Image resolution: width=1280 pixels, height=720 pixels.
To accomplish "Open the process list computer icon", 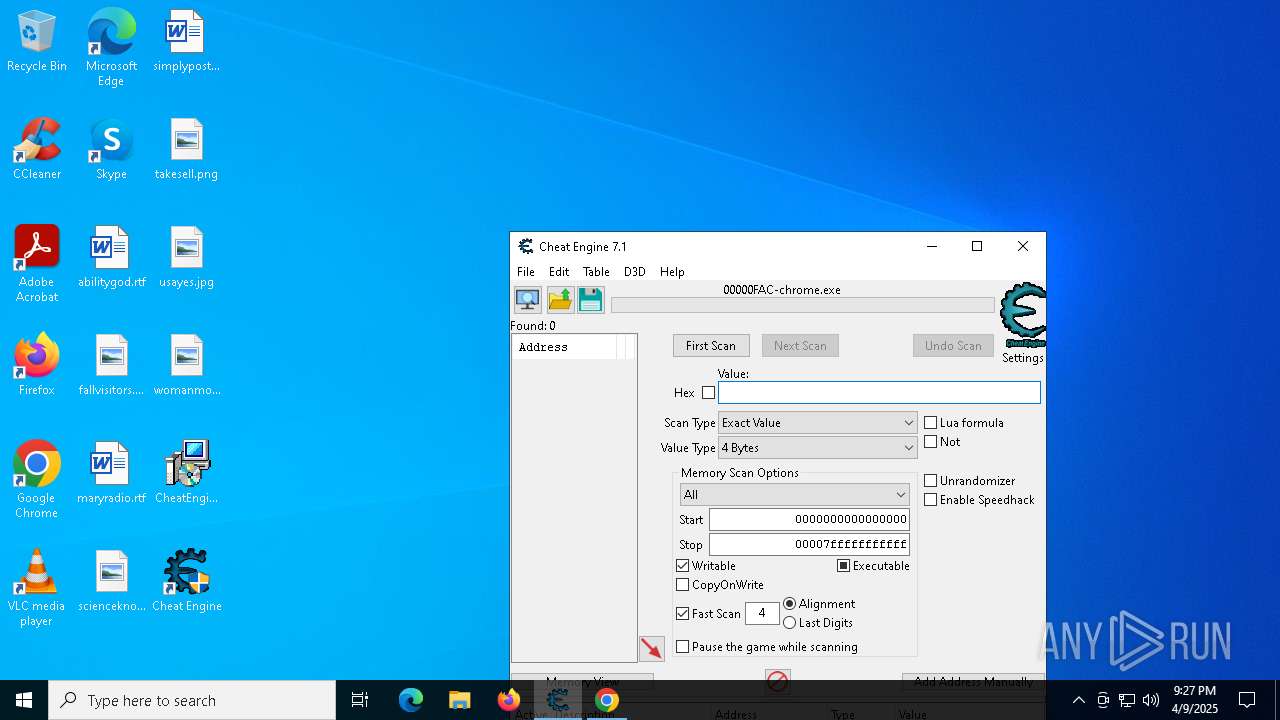I will pos(527,299).
